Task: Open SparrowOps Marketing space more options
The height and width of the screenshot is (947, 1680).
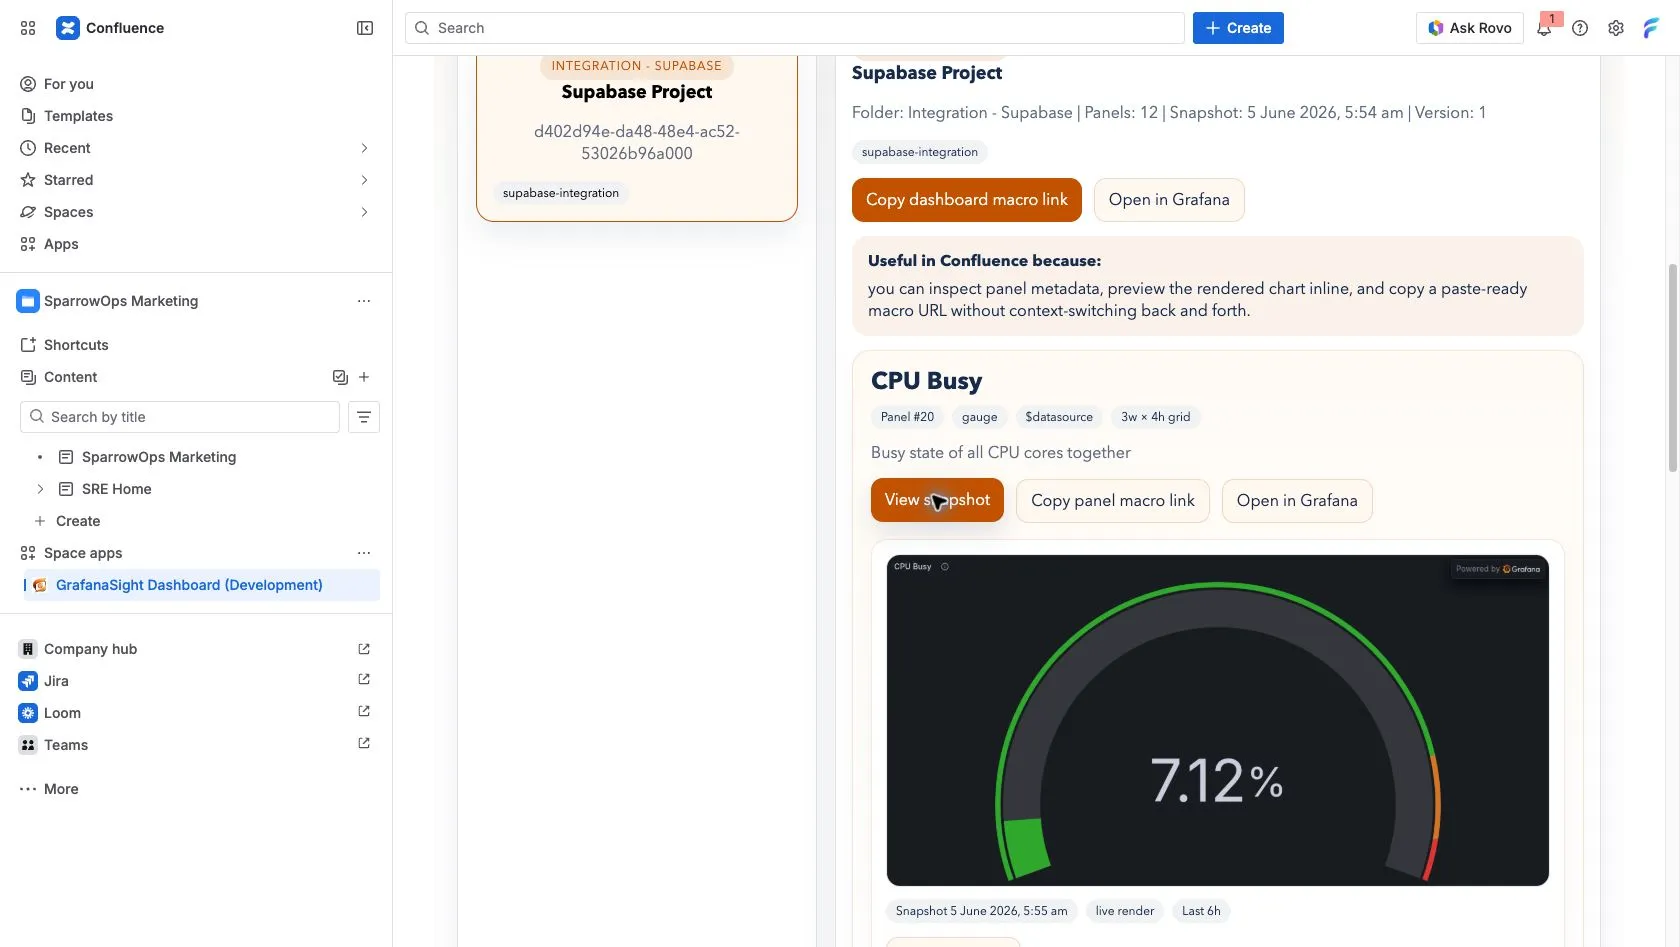Action: pyautogui.click(x=364, y=301)
